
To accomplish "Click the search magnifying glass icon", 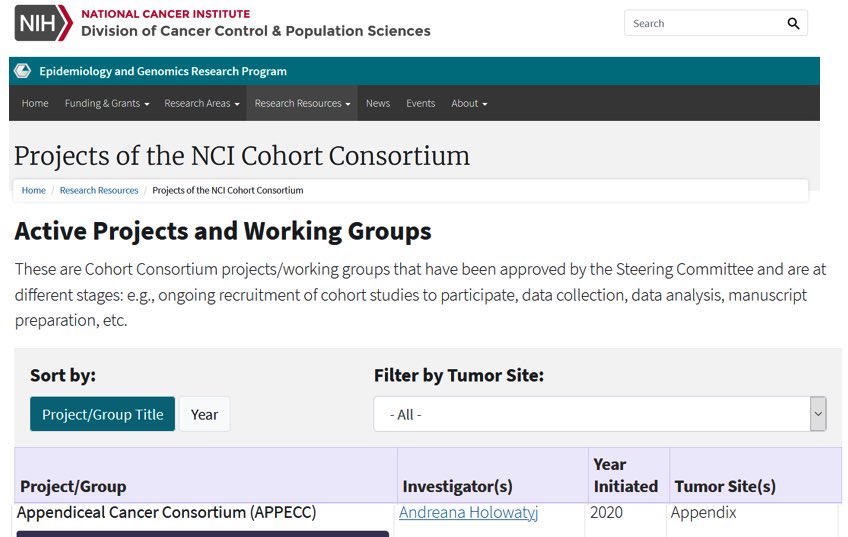I will [x=793, y=23].
